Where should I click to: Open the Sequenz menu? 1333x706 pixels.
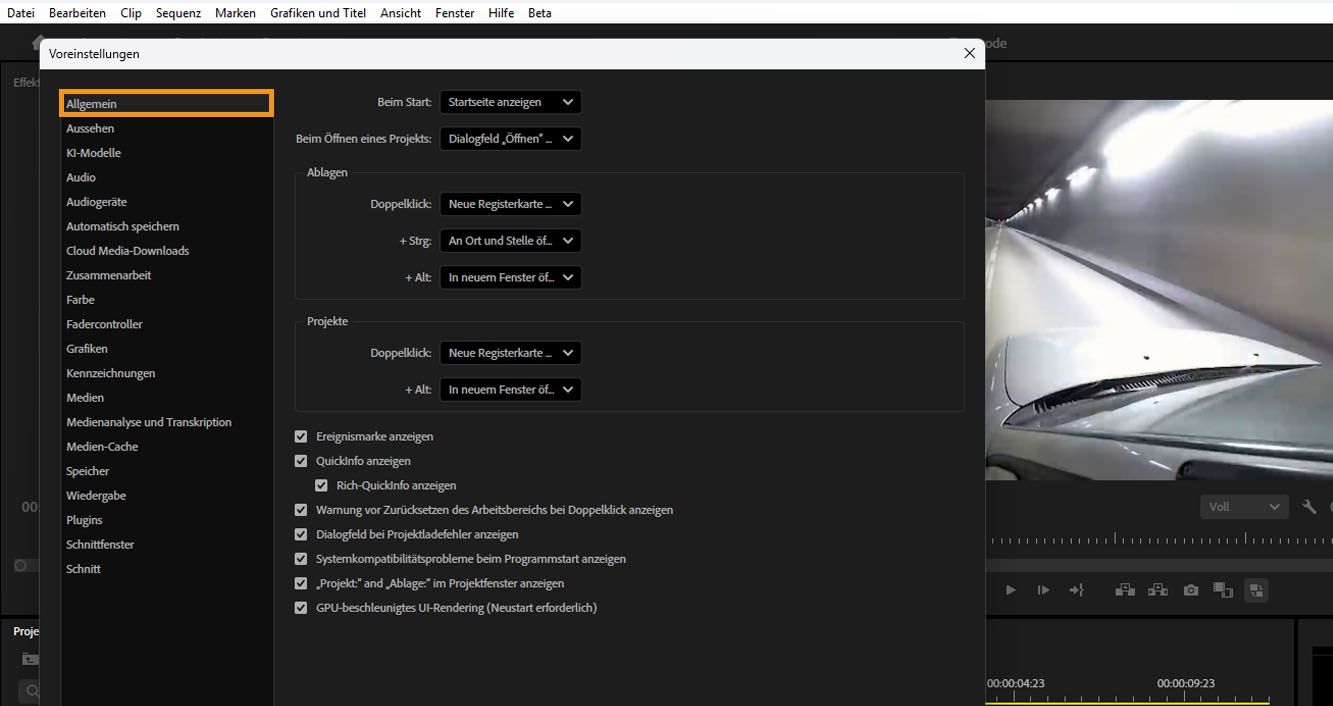(178, 13)
